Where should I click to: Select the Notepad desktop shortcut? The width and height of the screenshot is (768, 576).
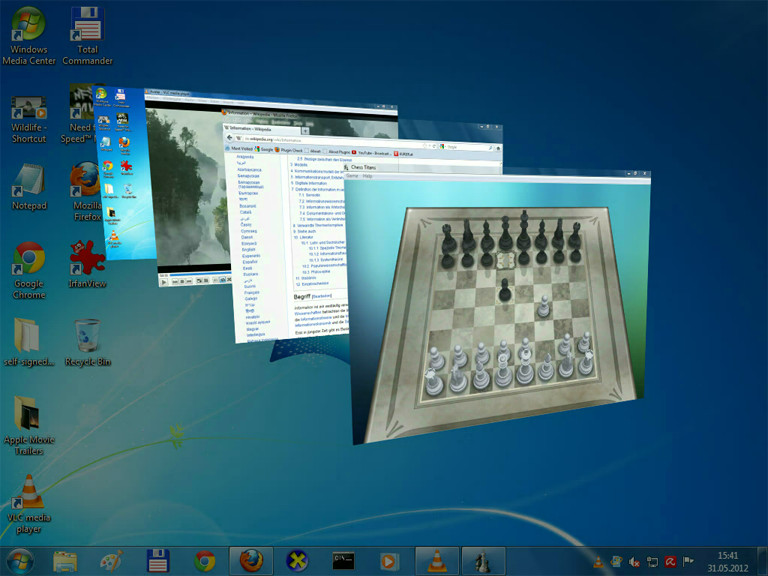29,187
